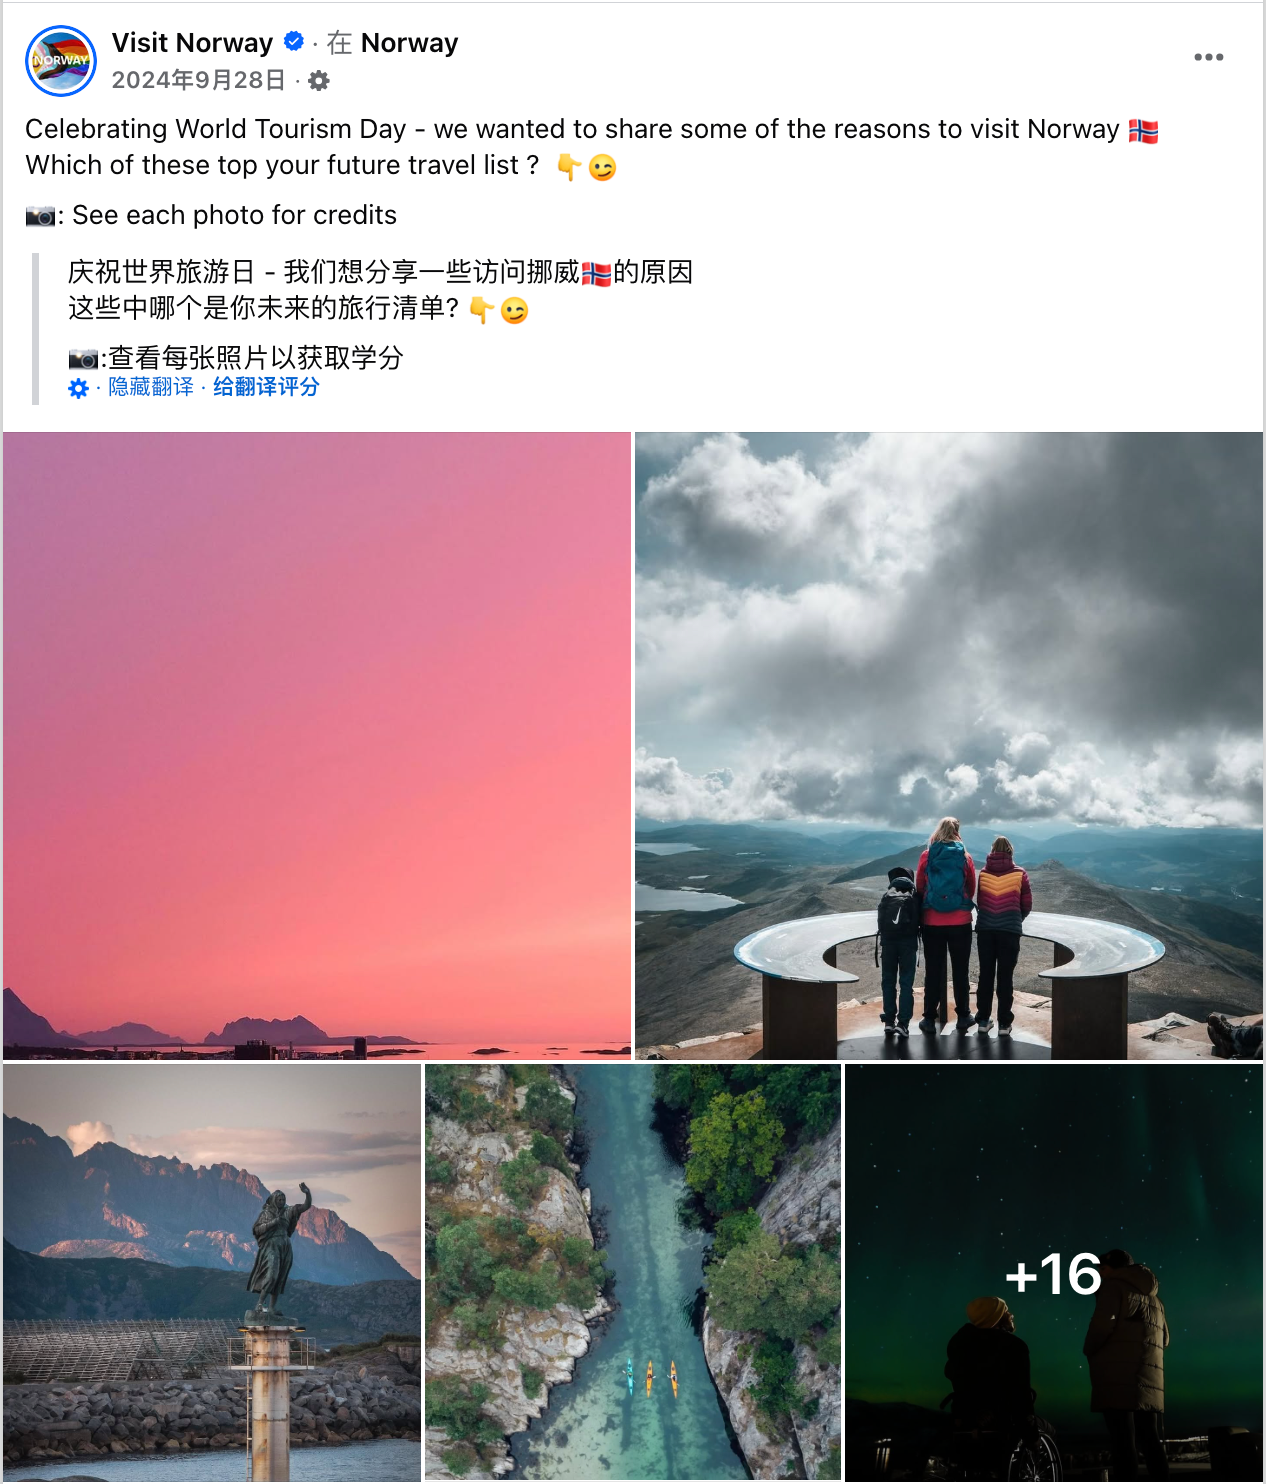This screenshot has height=1484, width=1266.
Task: Open the Norway location link
Action: [x=409, y=43]
